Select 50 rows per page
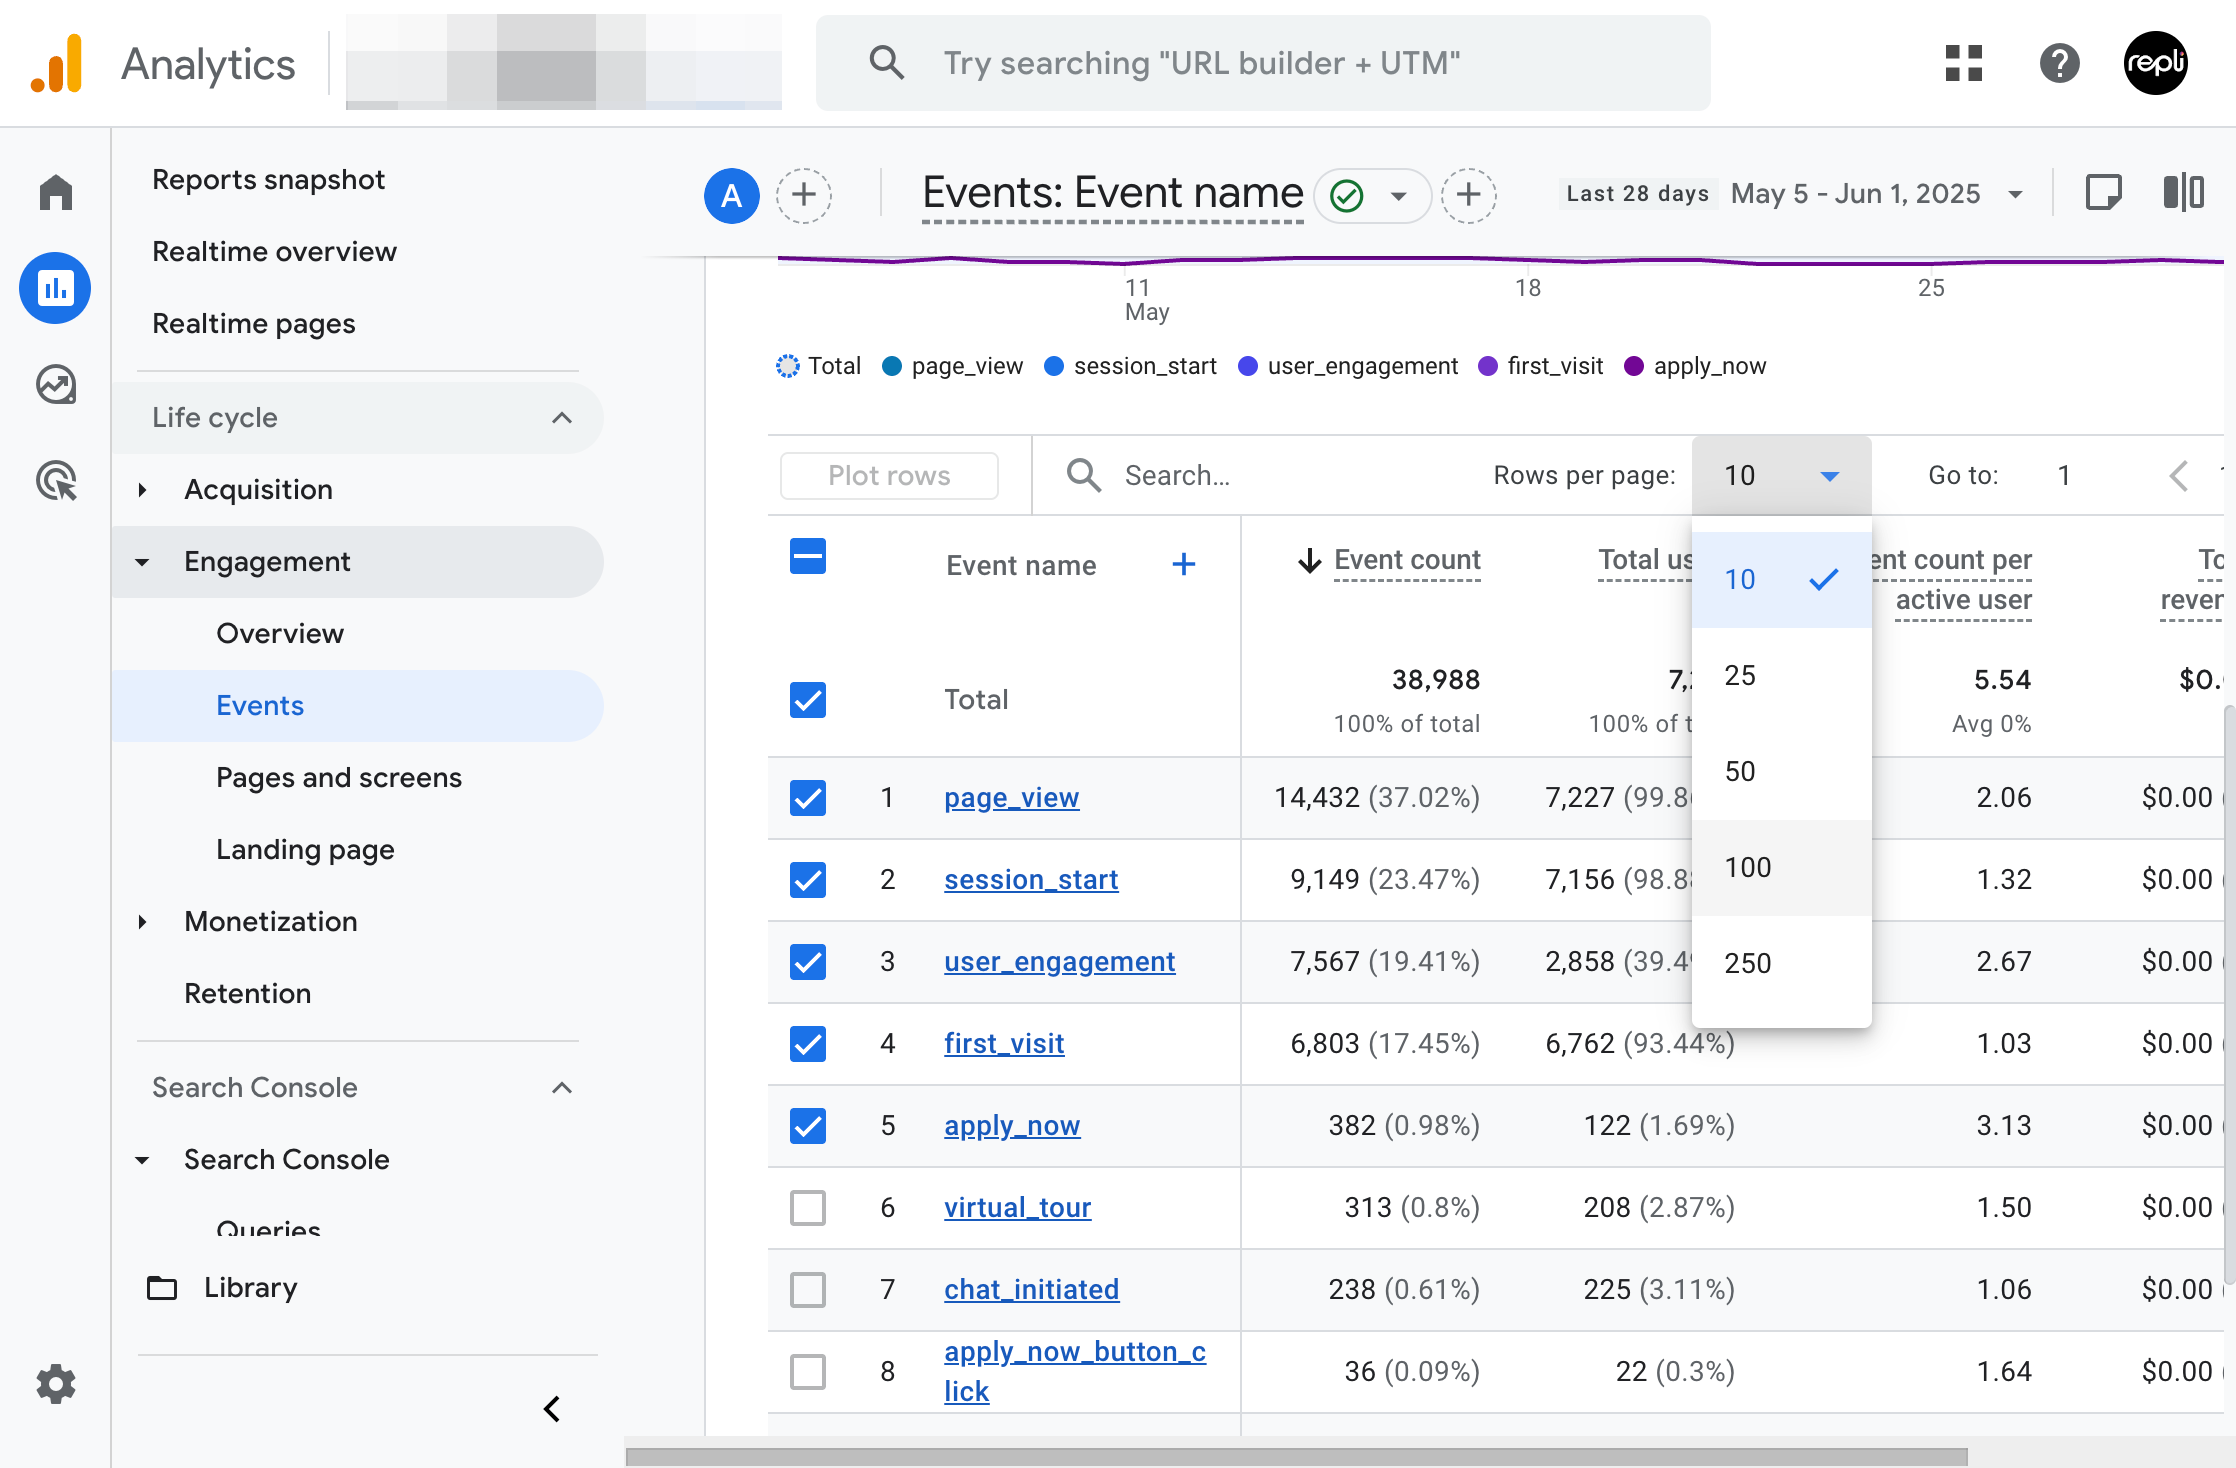This screenshot has width=2236, height=1468. 1781,772
